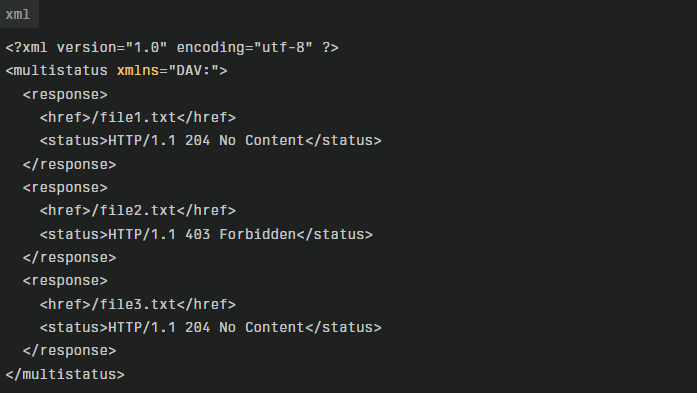Click the closing multistatus tag

(x=65, y=375)
